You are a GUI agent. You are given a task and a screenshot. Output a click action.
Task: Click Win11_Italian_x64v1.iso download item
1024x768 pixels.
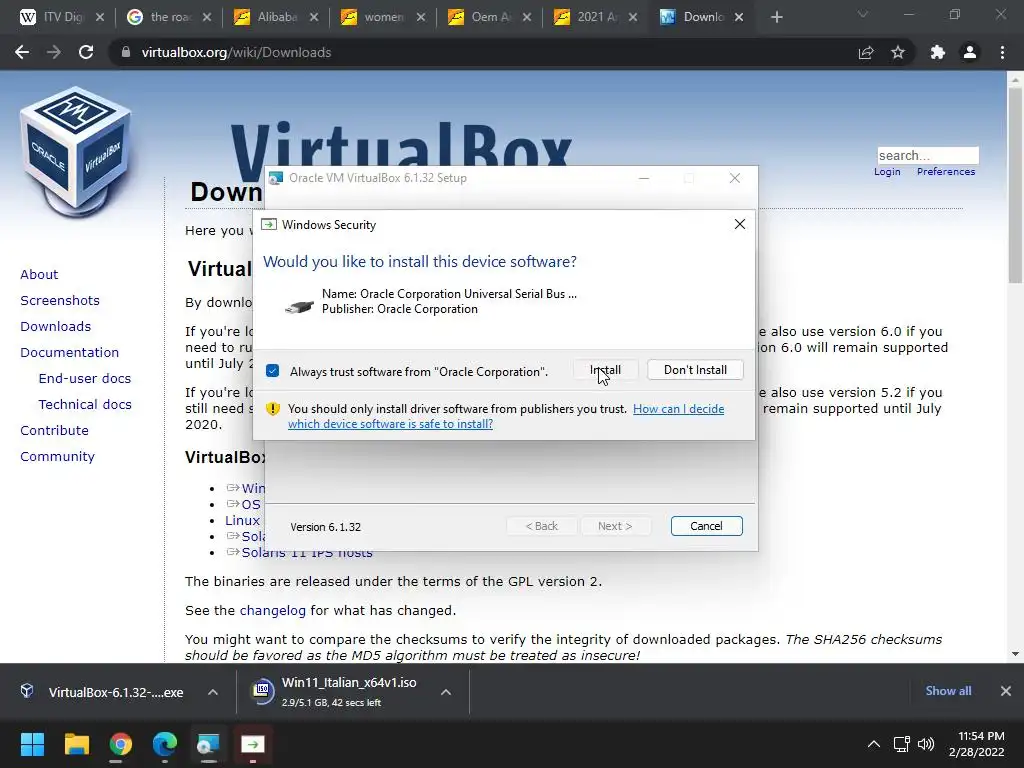click(x=338, y=692)
